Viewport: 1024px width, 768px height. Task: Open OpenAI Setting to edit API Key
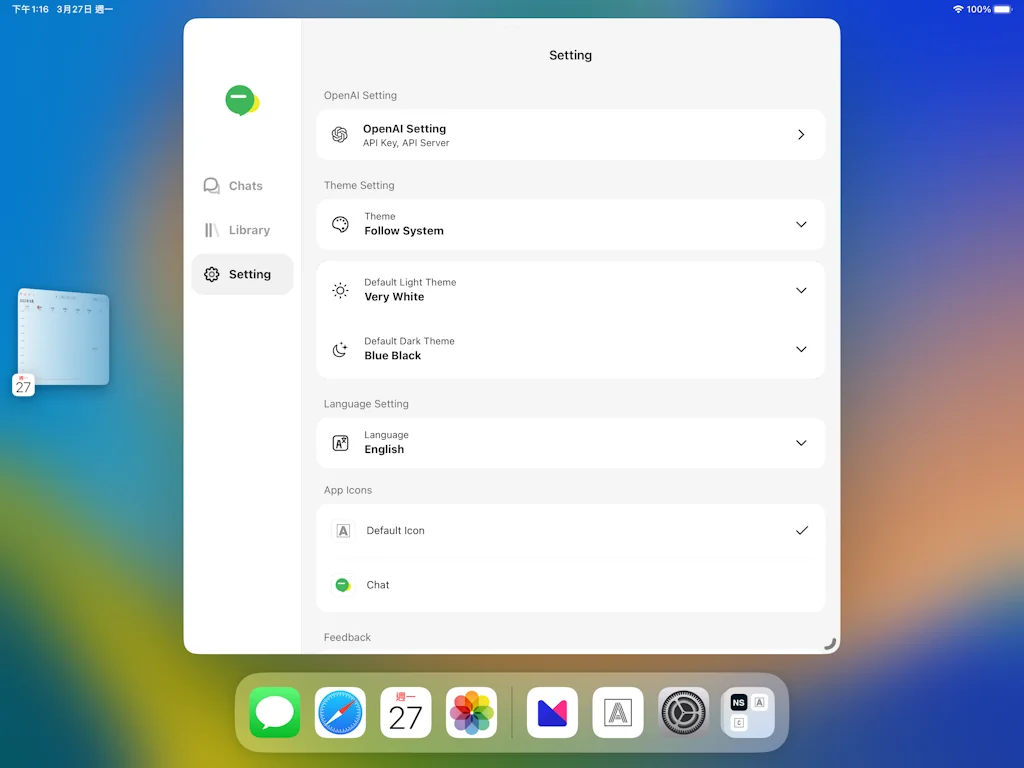coord(570,134)
